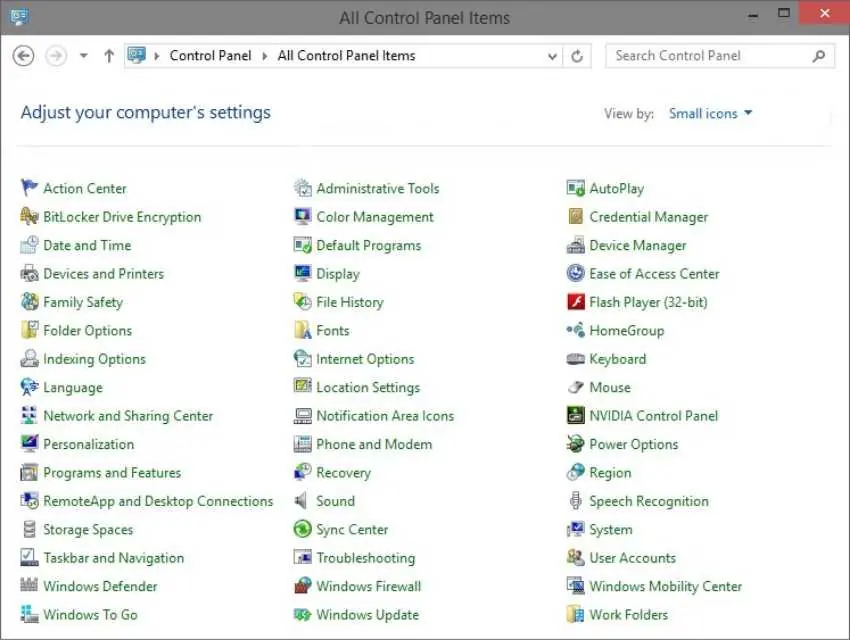Click the Fonts icon
This screenshot has width=850, height=640.
(302, 330)
